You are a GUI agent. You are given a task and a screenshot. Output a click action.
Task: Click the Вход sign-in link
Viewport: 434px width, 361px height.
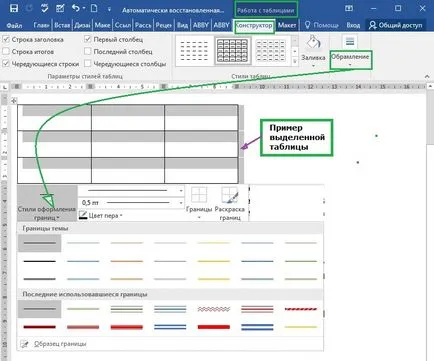tap(353, 25)
